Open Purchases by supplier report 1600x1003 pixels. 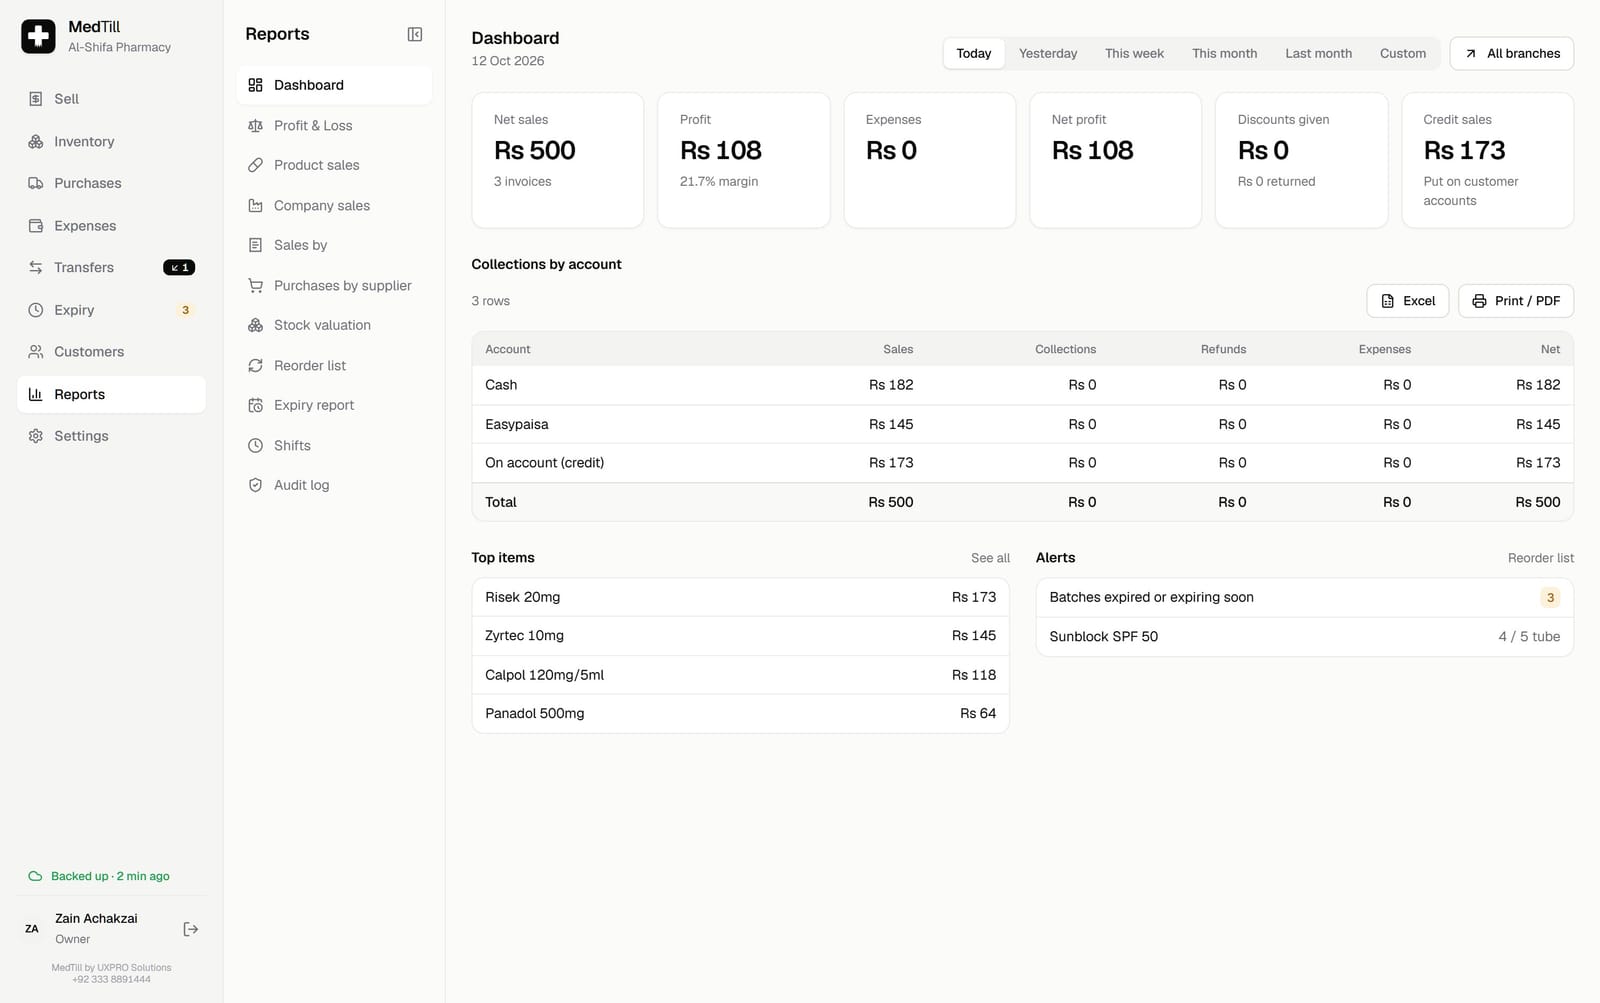click(x=334, y=285)
